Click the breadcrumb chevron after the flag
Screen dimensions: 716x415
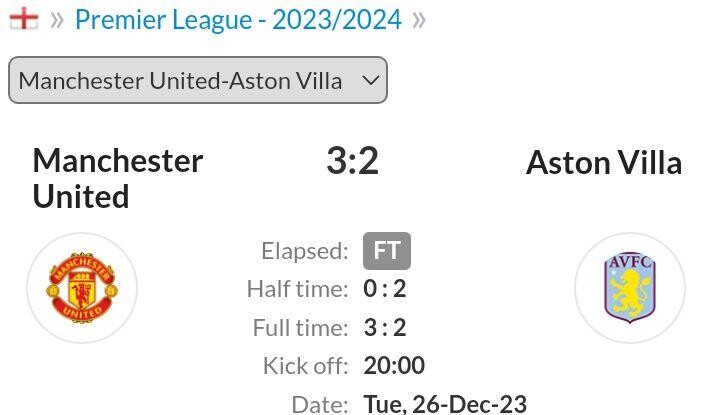coord(57,20)
